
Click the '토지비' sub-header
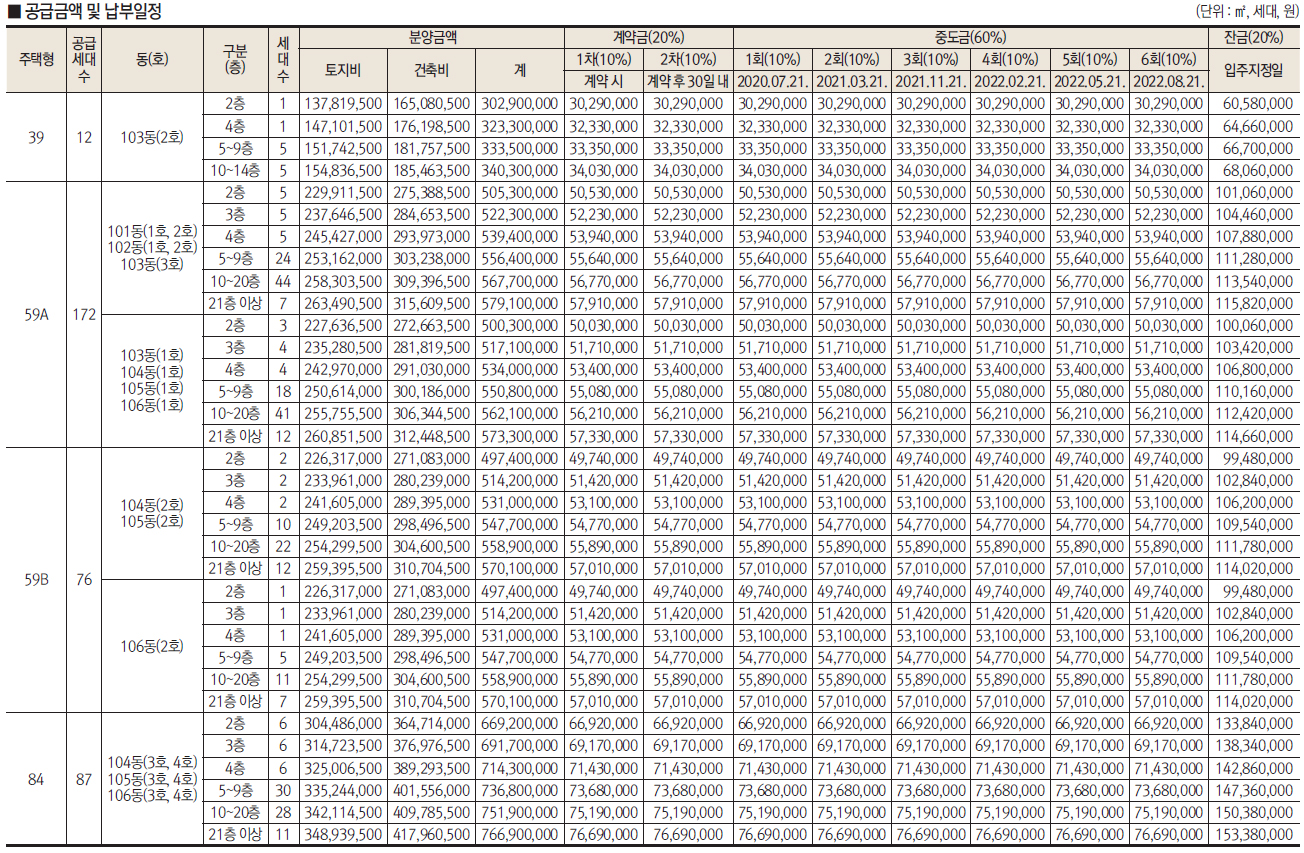[343, 70]
